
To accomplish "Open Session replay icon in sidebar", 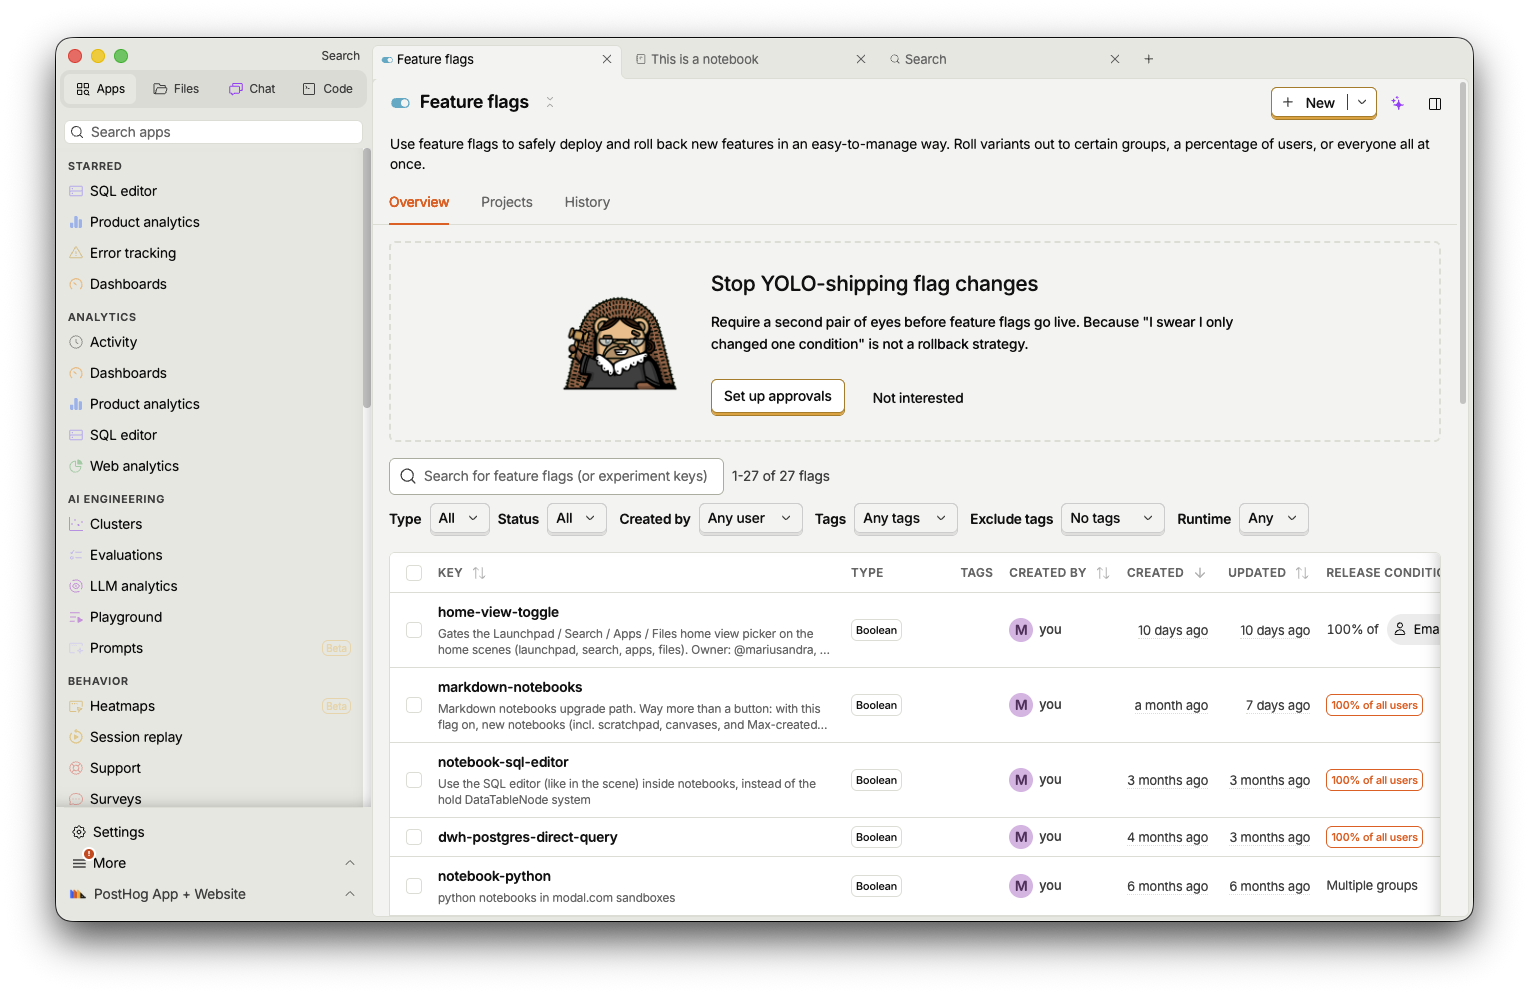I will tap(76, 737).
